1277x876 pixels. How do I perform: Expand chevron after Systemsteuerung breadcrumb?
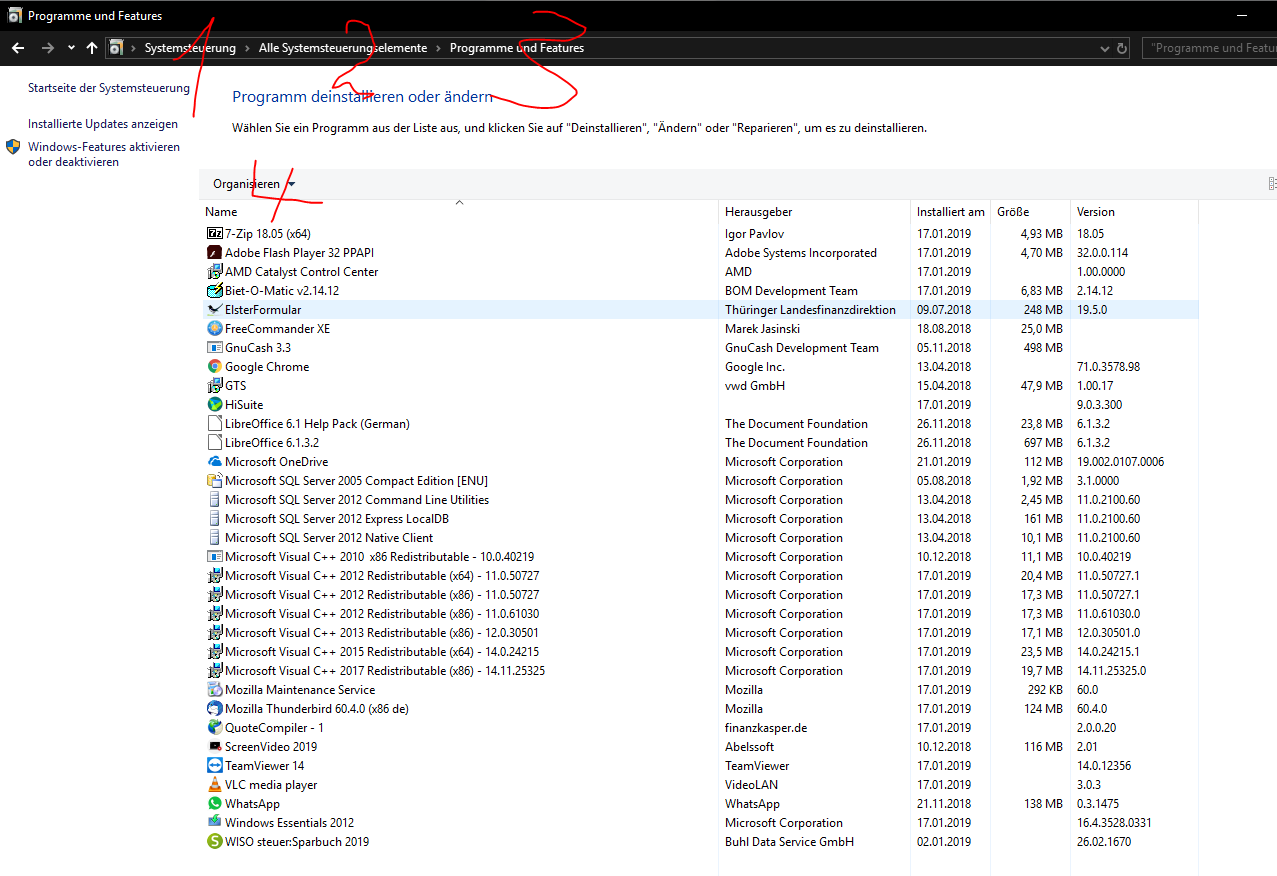click(247, 48)
